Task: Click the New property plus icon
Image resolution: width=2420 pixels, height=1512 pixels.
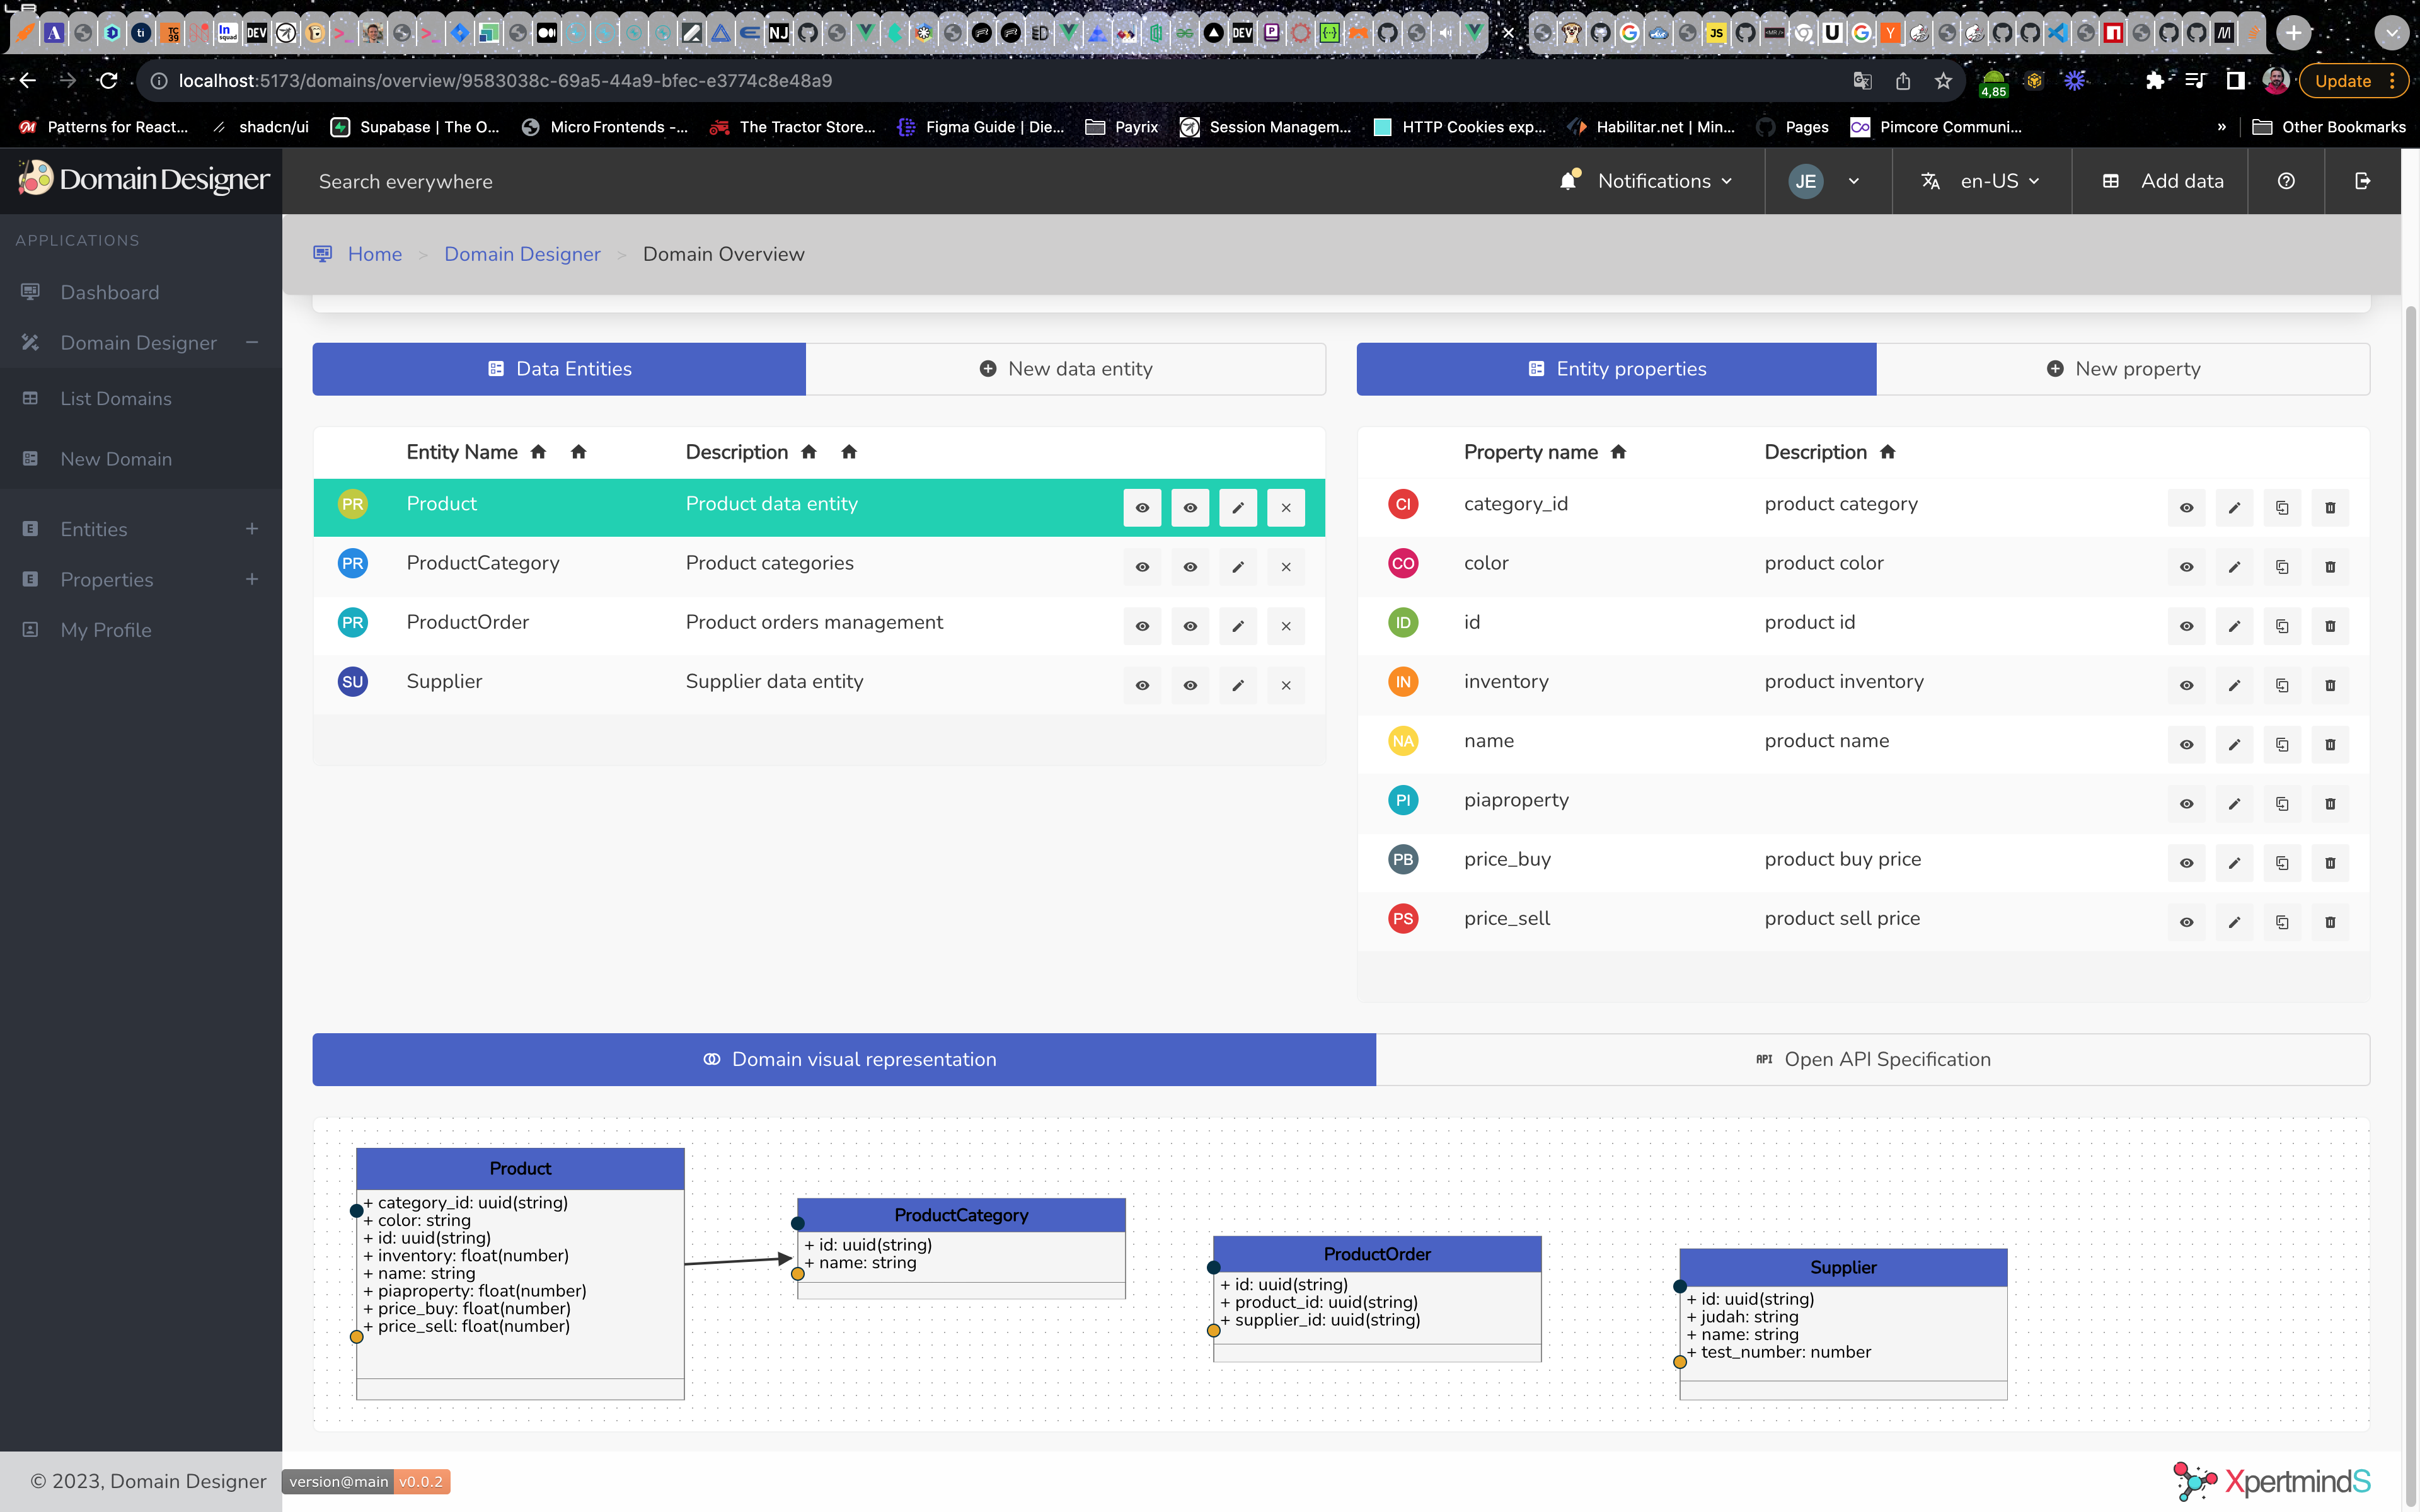Action: point(2056,367)
